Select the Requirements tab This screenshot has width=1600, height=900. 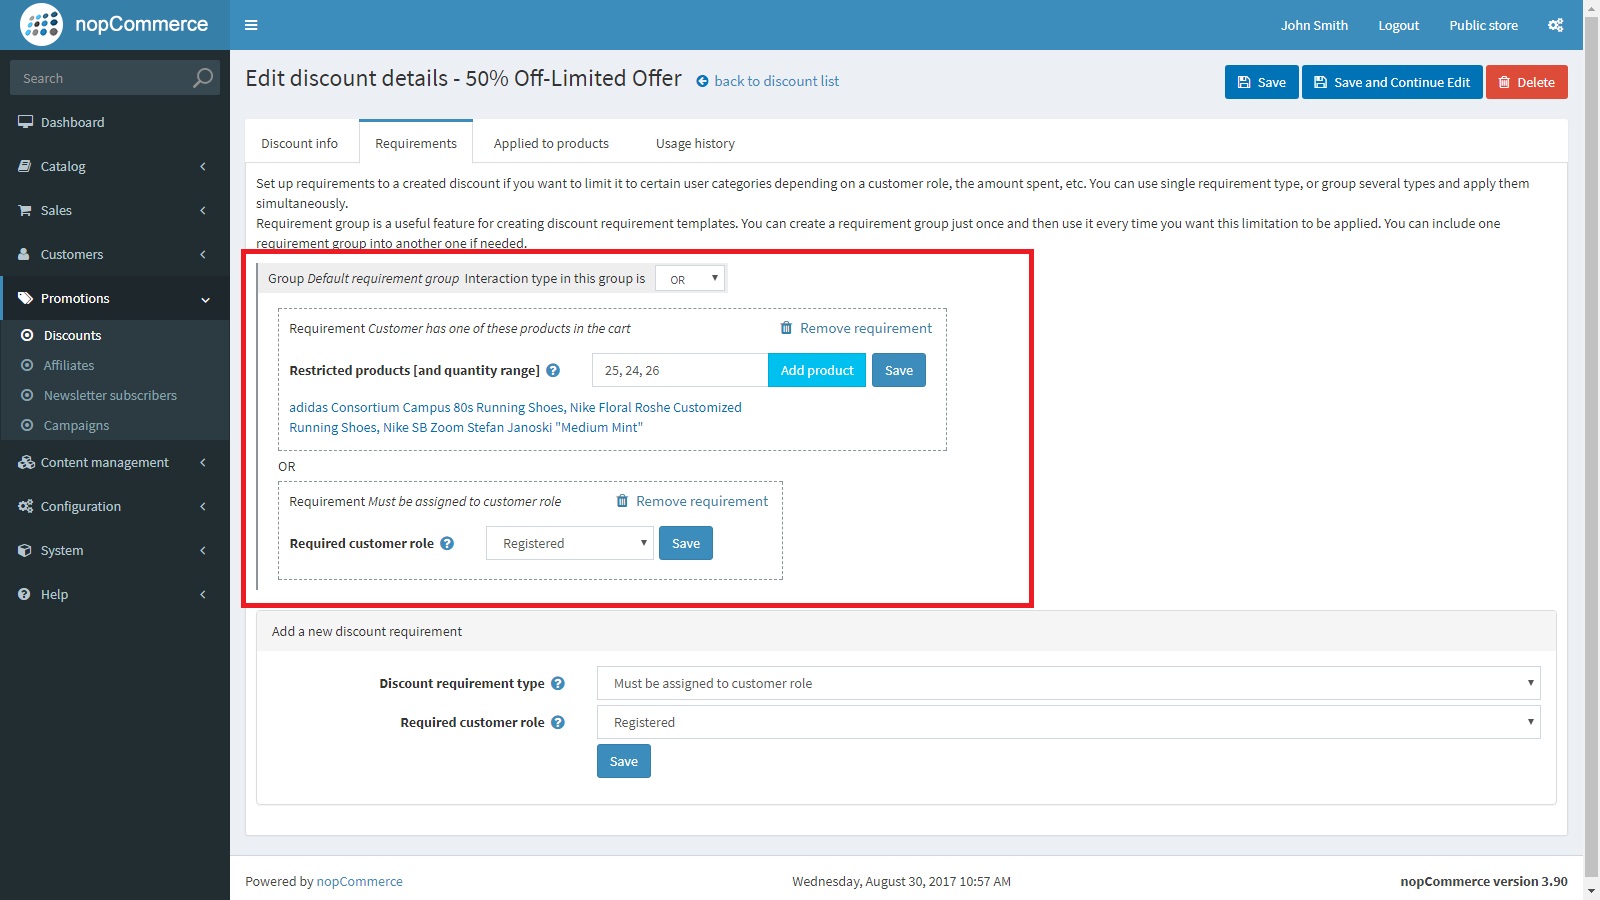tap(416, 143)
